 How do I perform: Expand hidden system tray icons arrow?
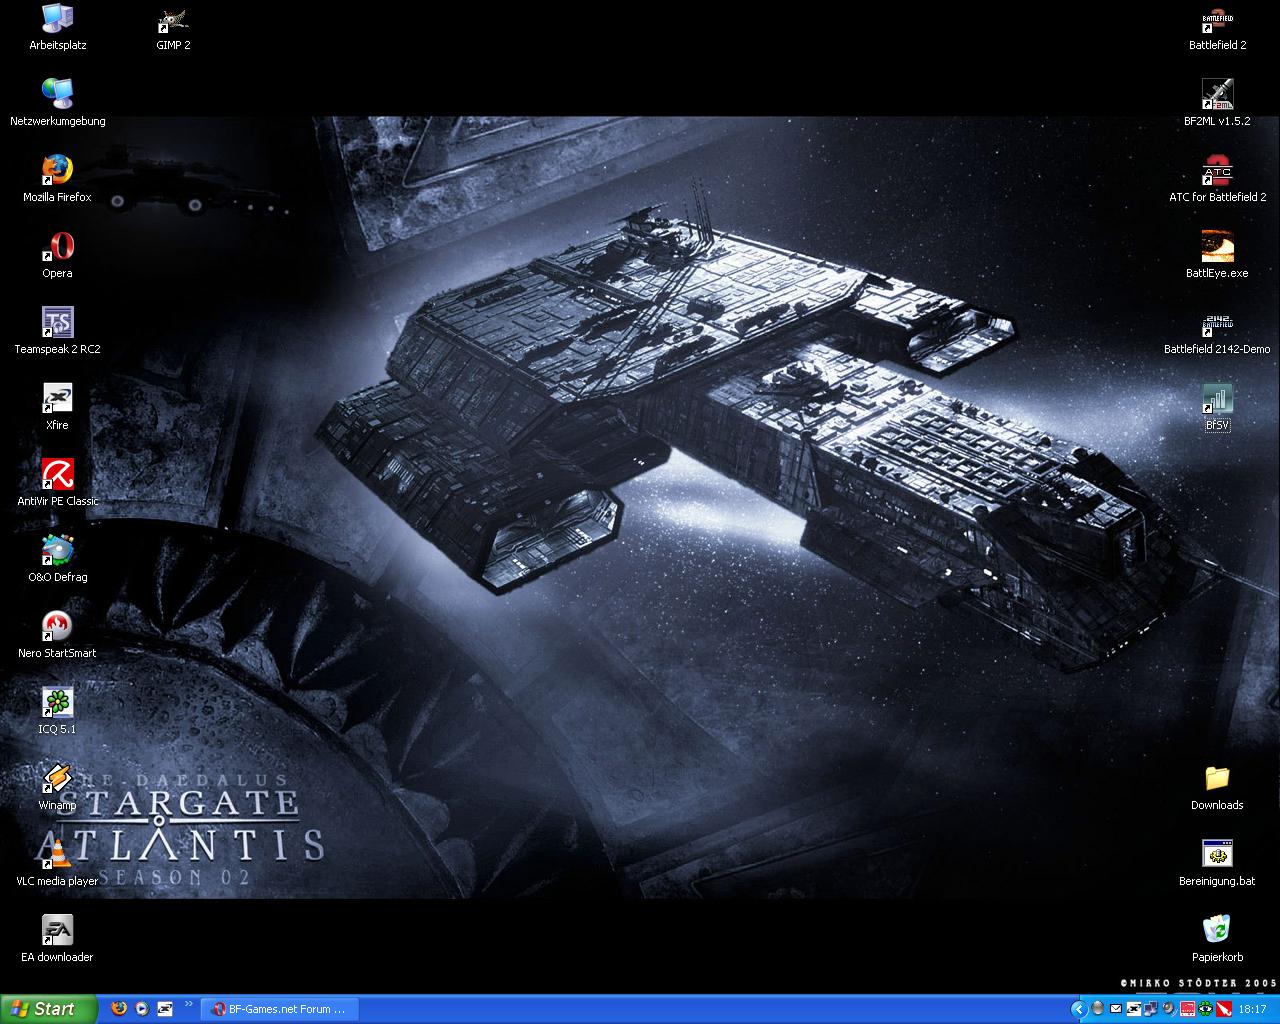pyautogui.click(x=1079, y=1009)
